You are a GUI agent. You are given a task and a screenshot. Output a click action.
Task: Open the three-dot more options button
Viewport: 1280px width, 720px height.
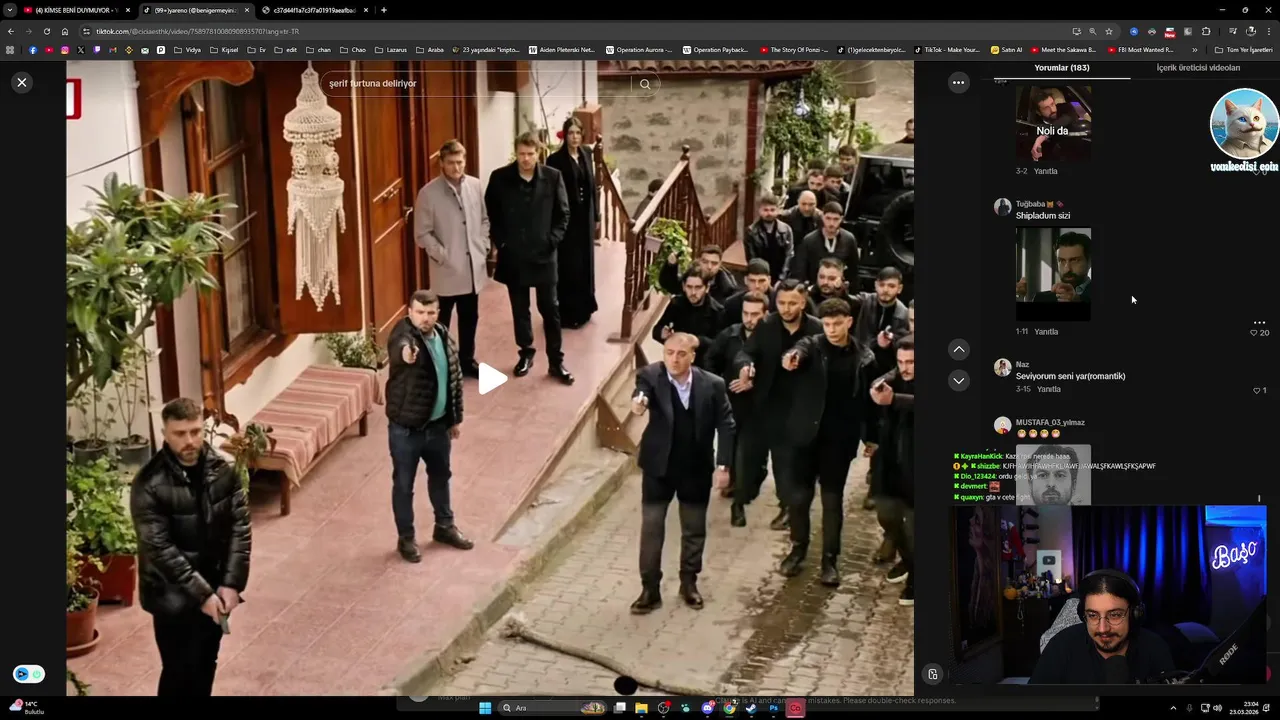tap(959, 82)
